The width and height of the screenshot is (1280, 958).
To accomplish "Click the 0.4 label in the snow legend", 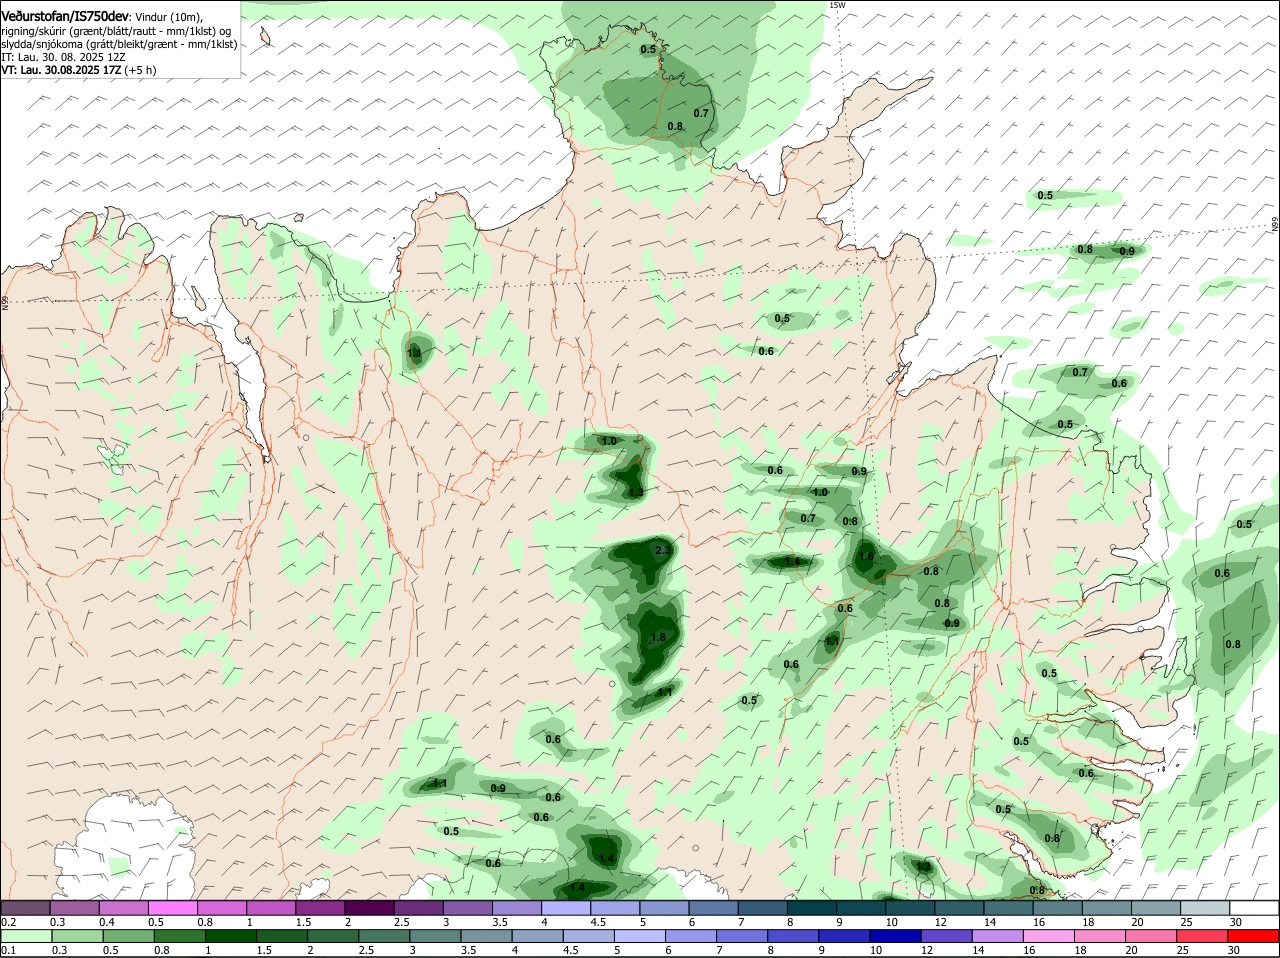I will tap(107, 921).
